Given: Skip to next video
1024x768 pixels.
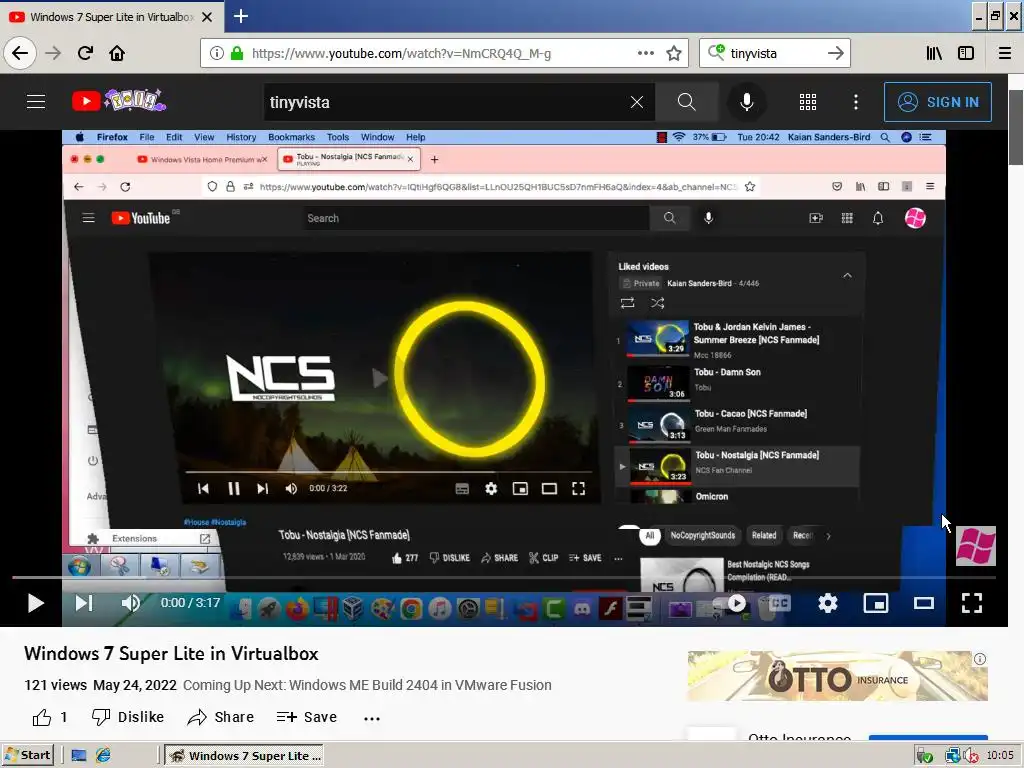Looking at the screenshot, I should pyautogui.click(x=84, y=603).
